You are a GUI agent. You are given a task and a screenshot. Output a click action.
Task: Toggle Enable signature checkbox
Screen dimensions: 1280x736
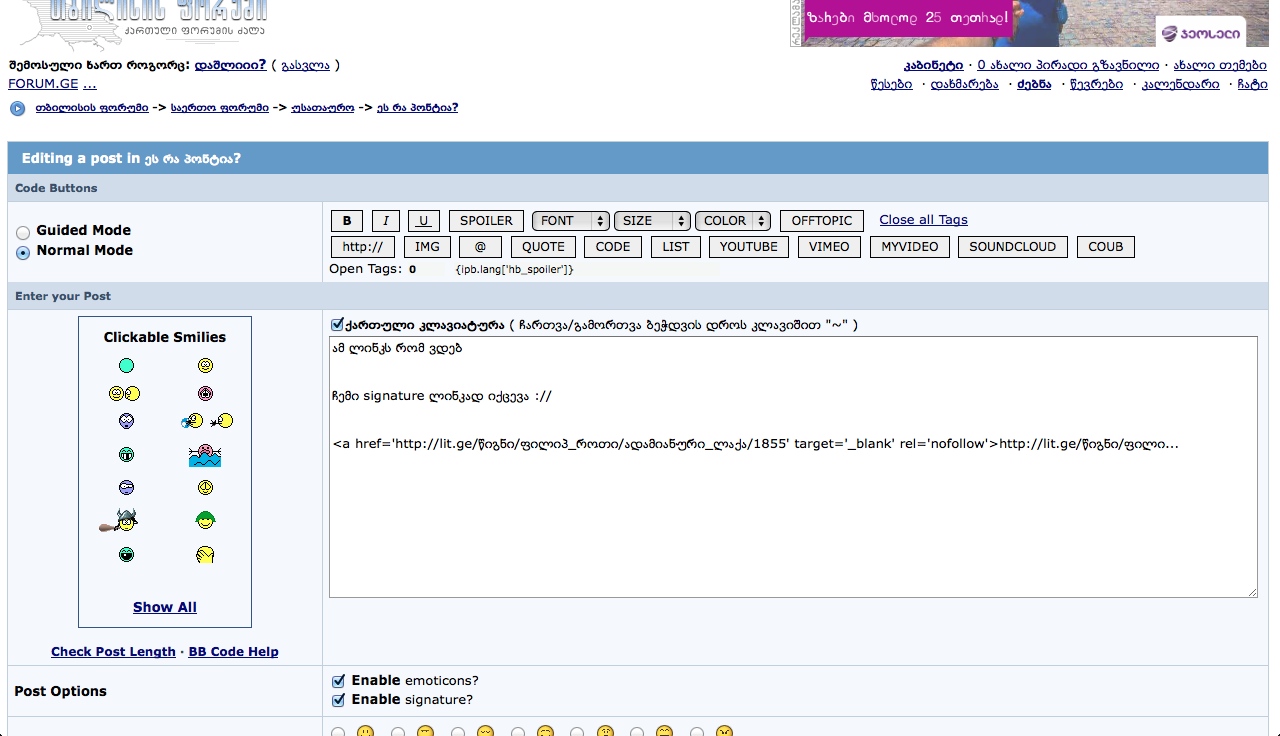(x=338, y=700)
